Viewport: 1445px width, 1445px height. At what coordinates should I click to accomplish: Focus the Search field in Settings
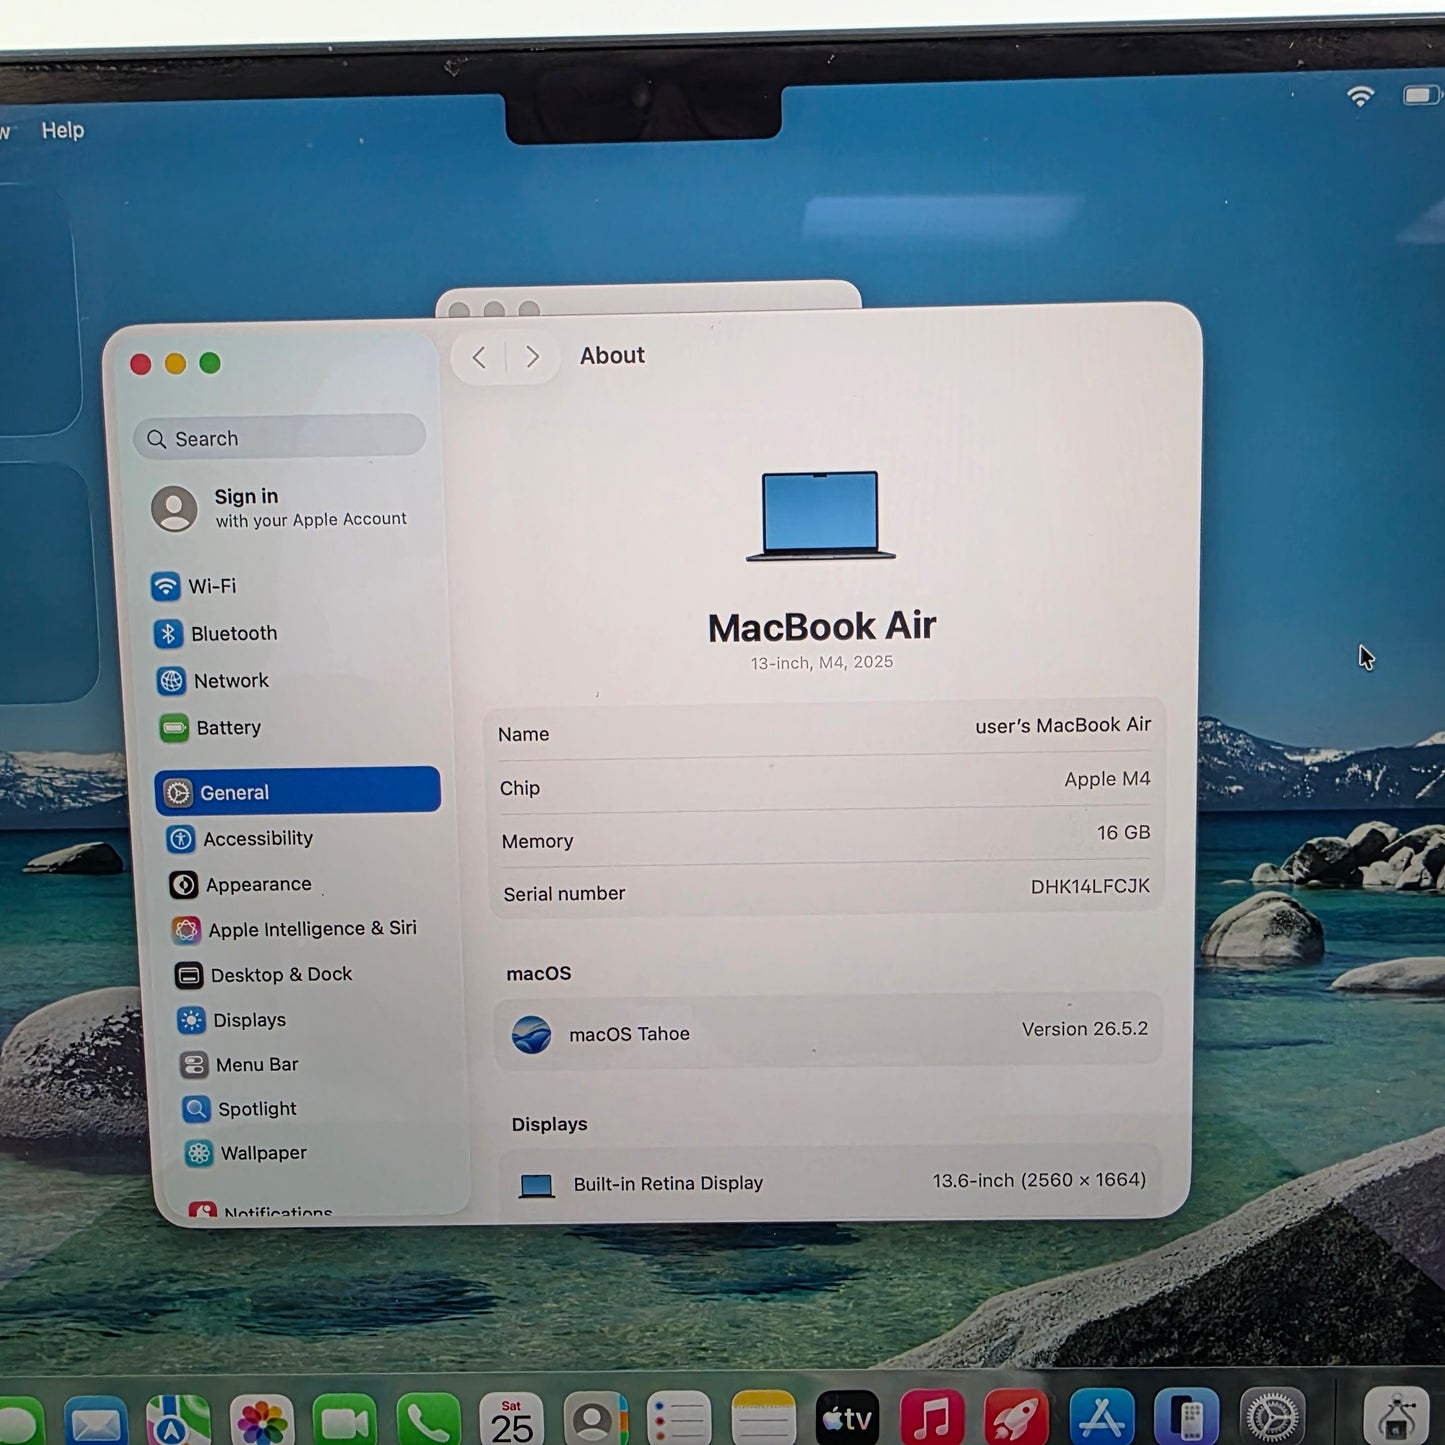280,438
